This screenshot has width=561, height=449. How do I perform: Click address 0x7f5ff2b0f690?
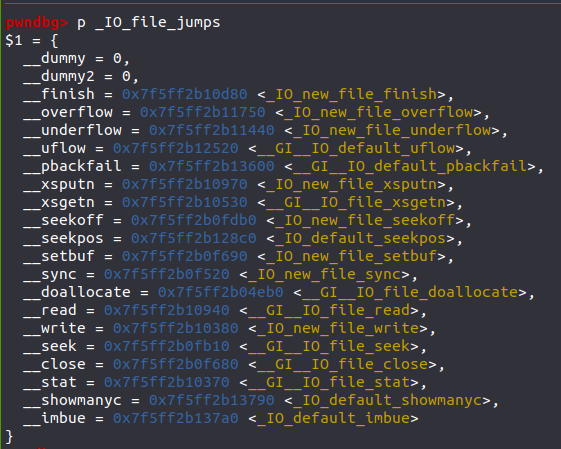(185, 256)
